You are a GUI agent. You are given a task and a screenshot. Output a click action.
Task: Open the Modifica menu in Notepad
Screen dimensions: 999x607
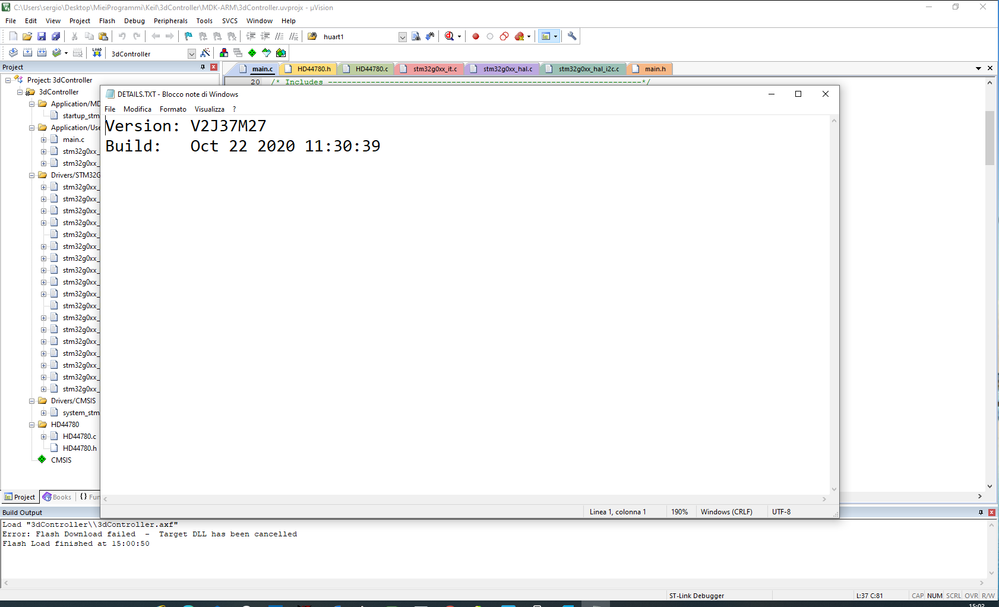137,110
